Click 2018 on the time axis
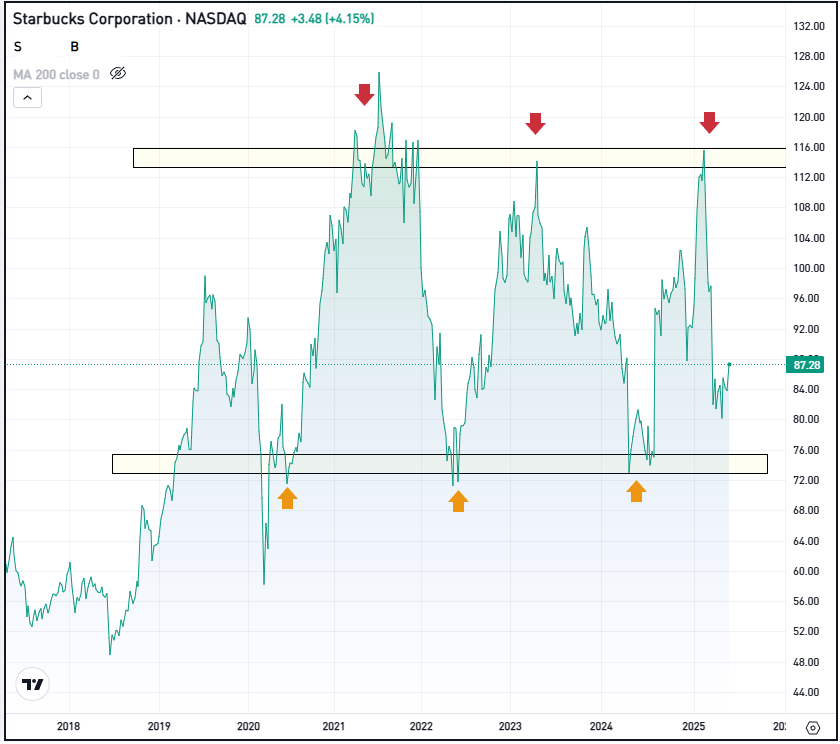Viewport: 840px width, 744px height. (x=69, y=726)
